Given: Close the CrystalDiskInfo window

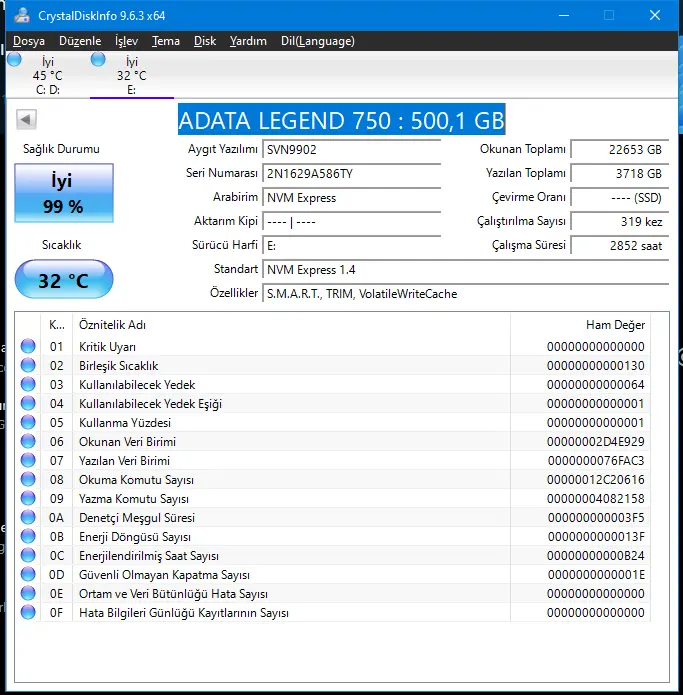Looking at the screenshot, I should coord(655,16).
